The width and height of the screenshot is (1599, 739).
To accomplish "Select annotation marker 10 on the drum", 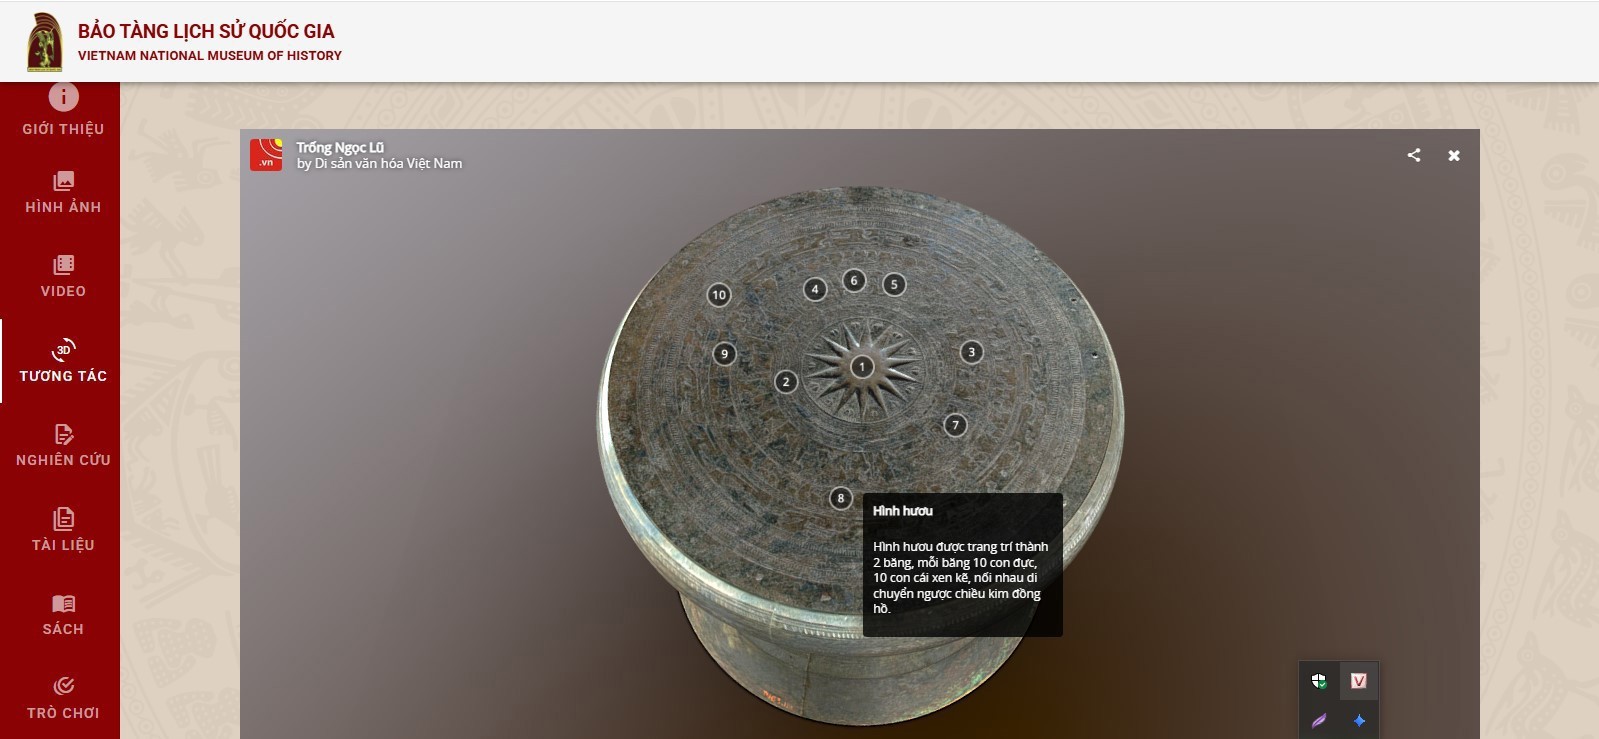I will click(719, 295).
